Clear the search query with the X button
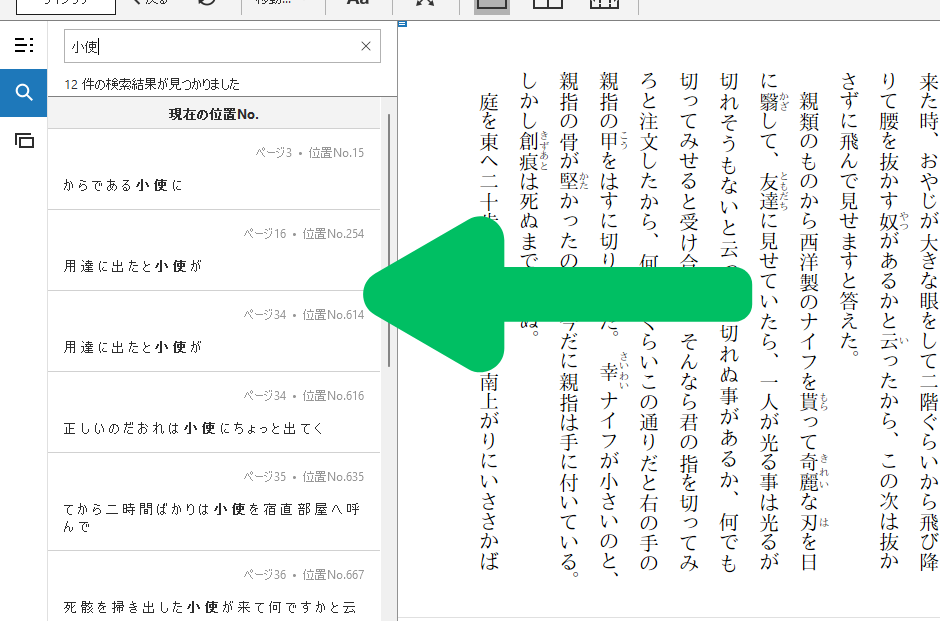940x621 pixels. click(x=365, y=46)
